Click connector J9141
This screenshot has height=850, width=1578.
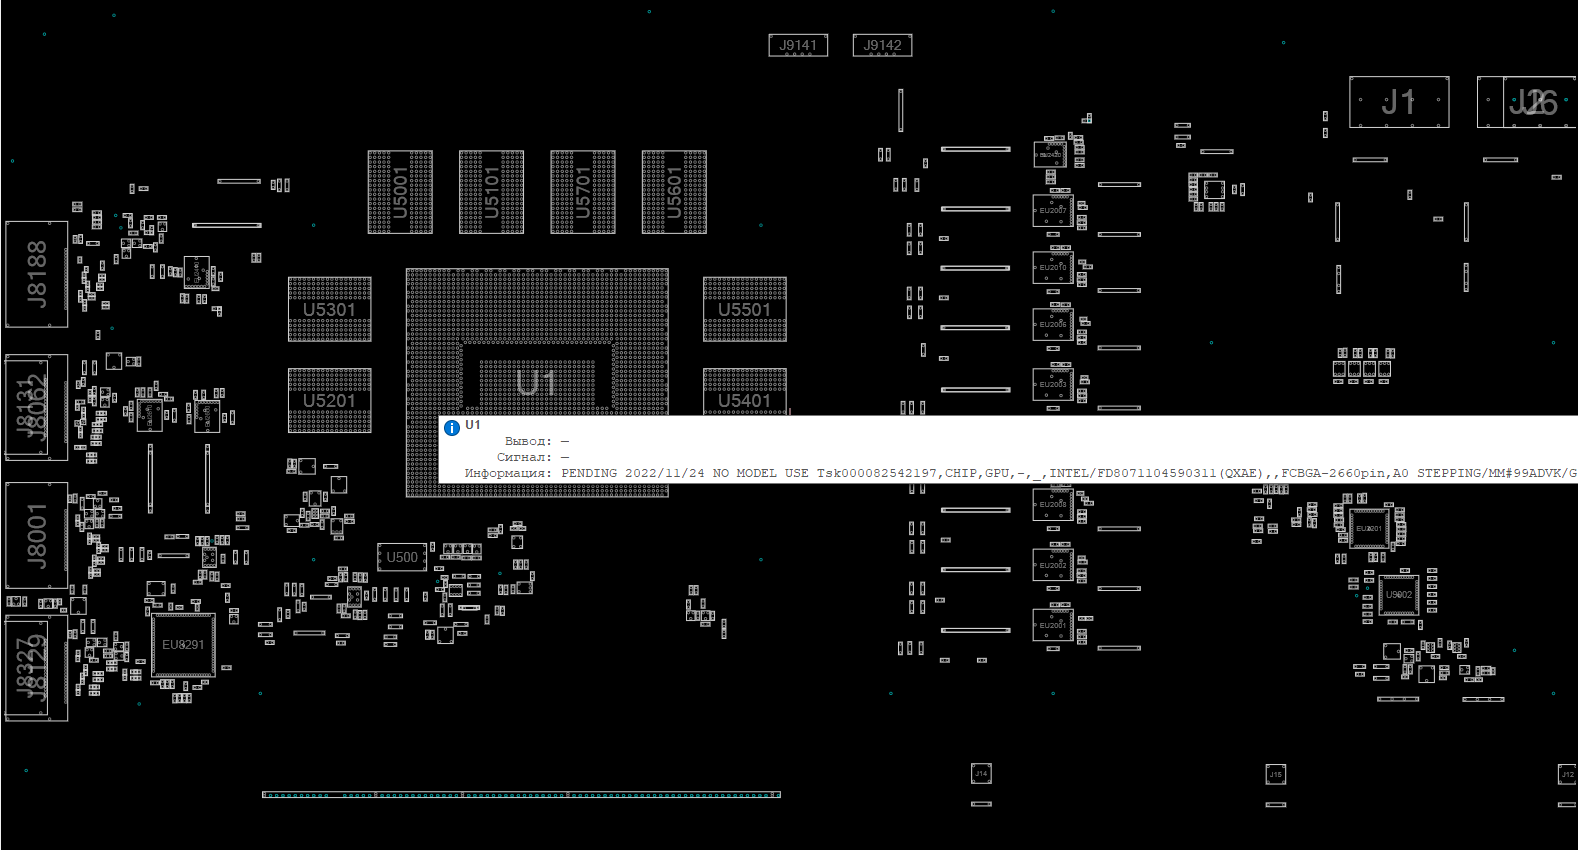(x=798, y=45)
